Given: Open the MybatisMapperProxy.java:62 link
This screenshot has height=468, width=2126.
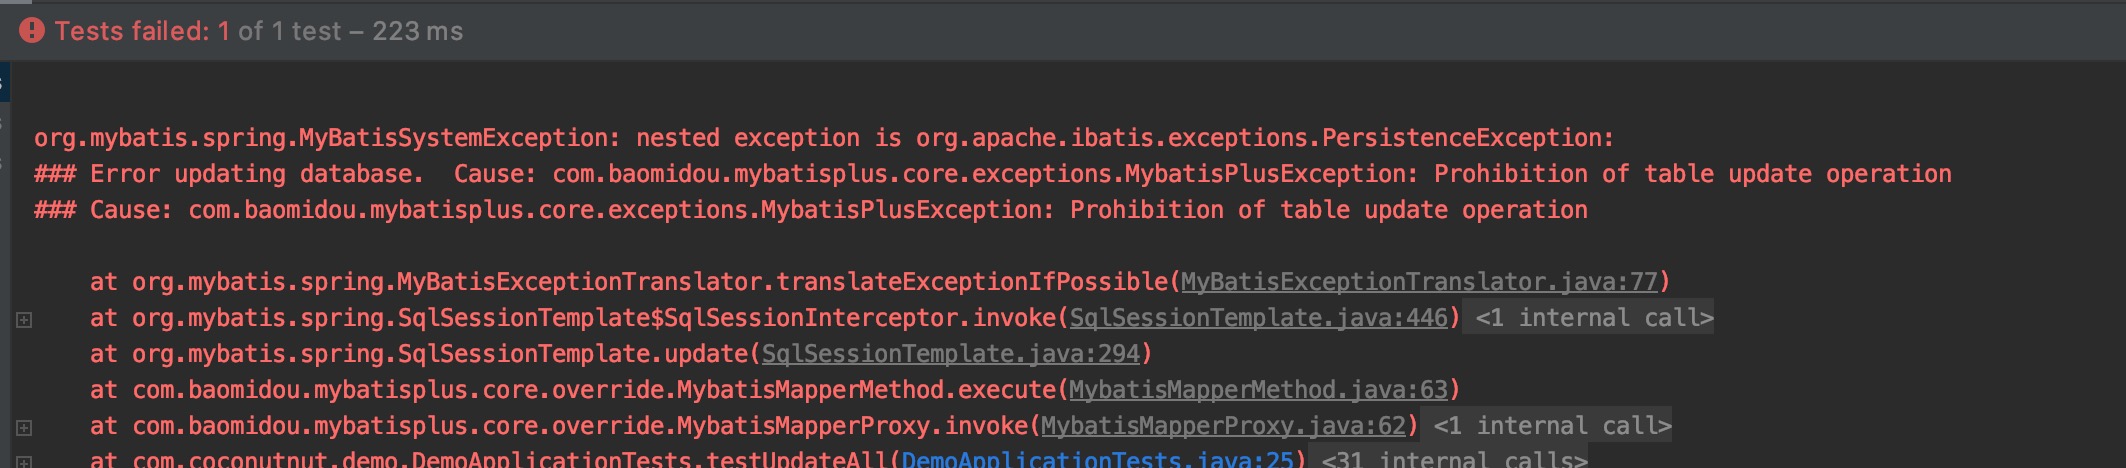Looking at the screenshot, I should 1223,426.
